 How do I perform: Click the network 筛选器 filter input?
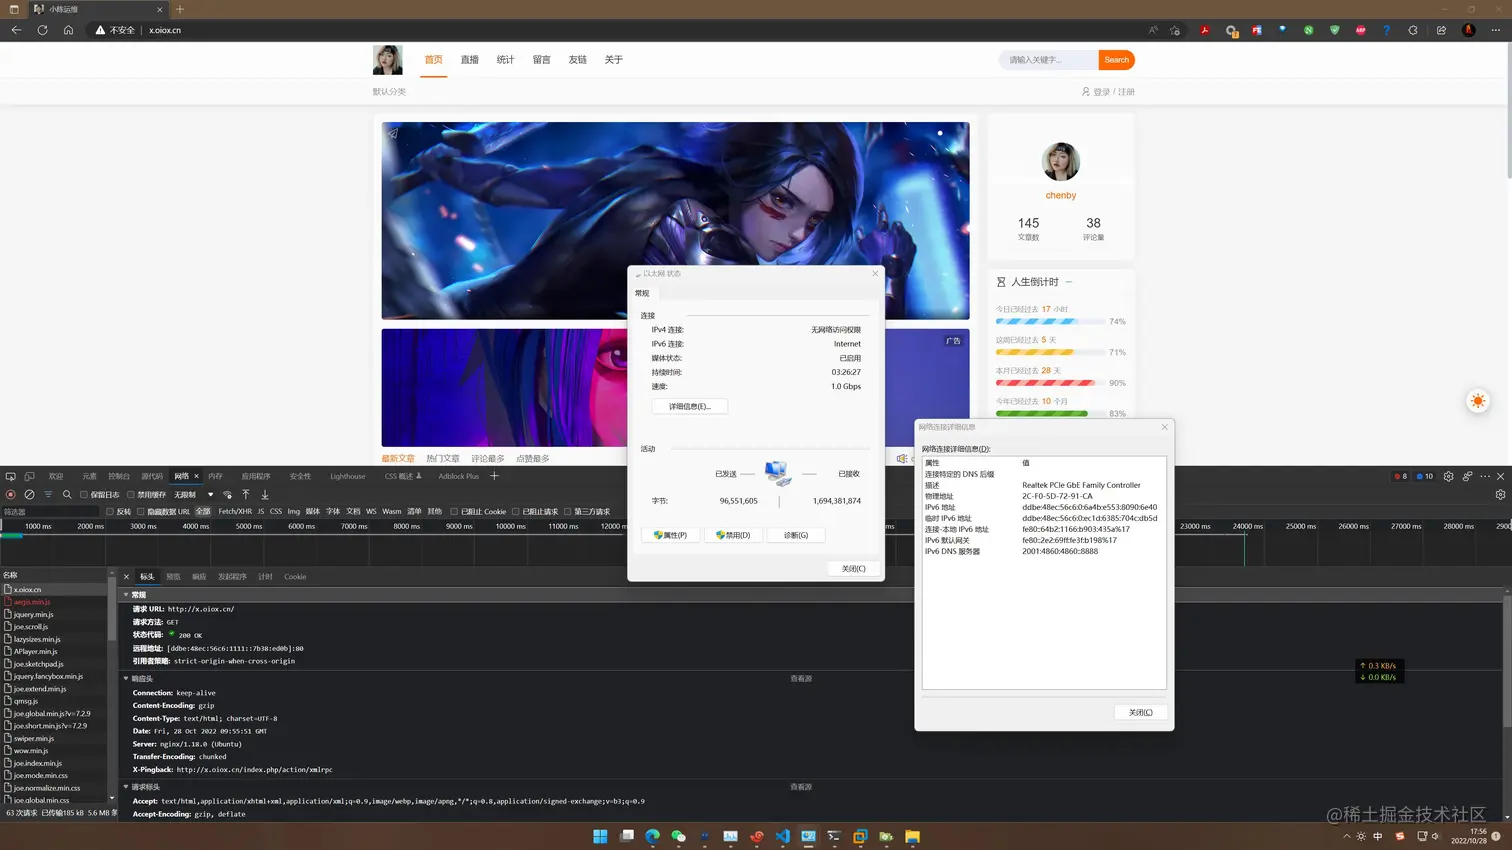point(50,511)
